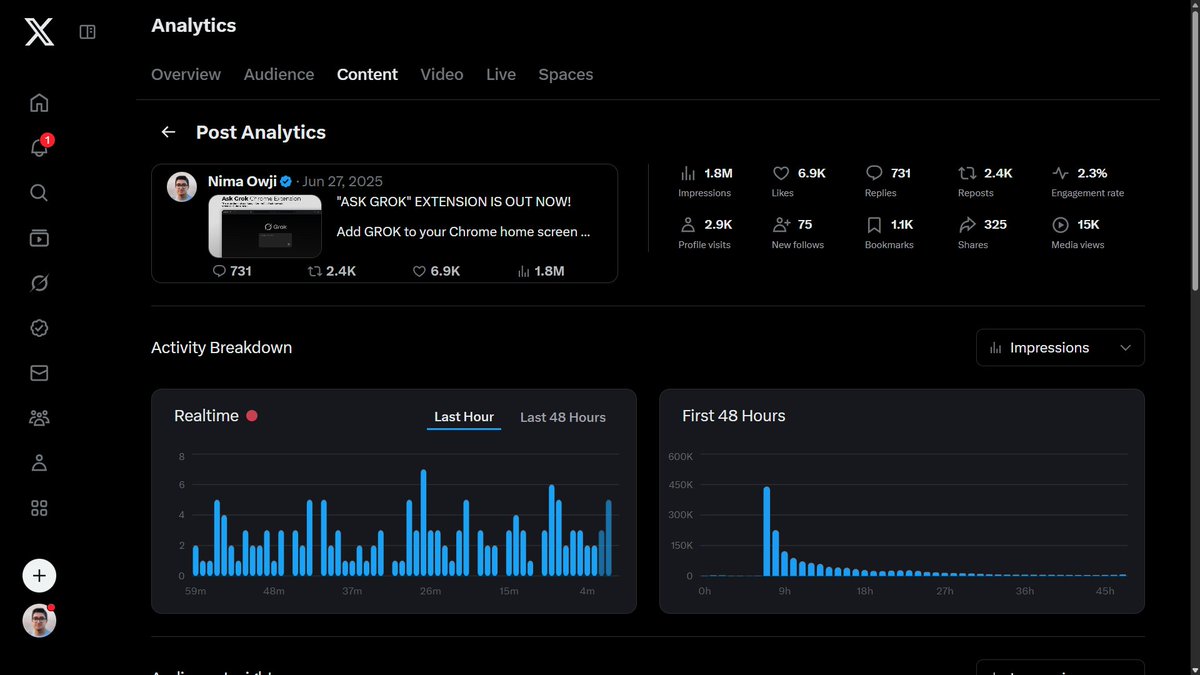Screen dimensions: 1200x675
Task: Click the Shares arrow icon
Action: 967,225
